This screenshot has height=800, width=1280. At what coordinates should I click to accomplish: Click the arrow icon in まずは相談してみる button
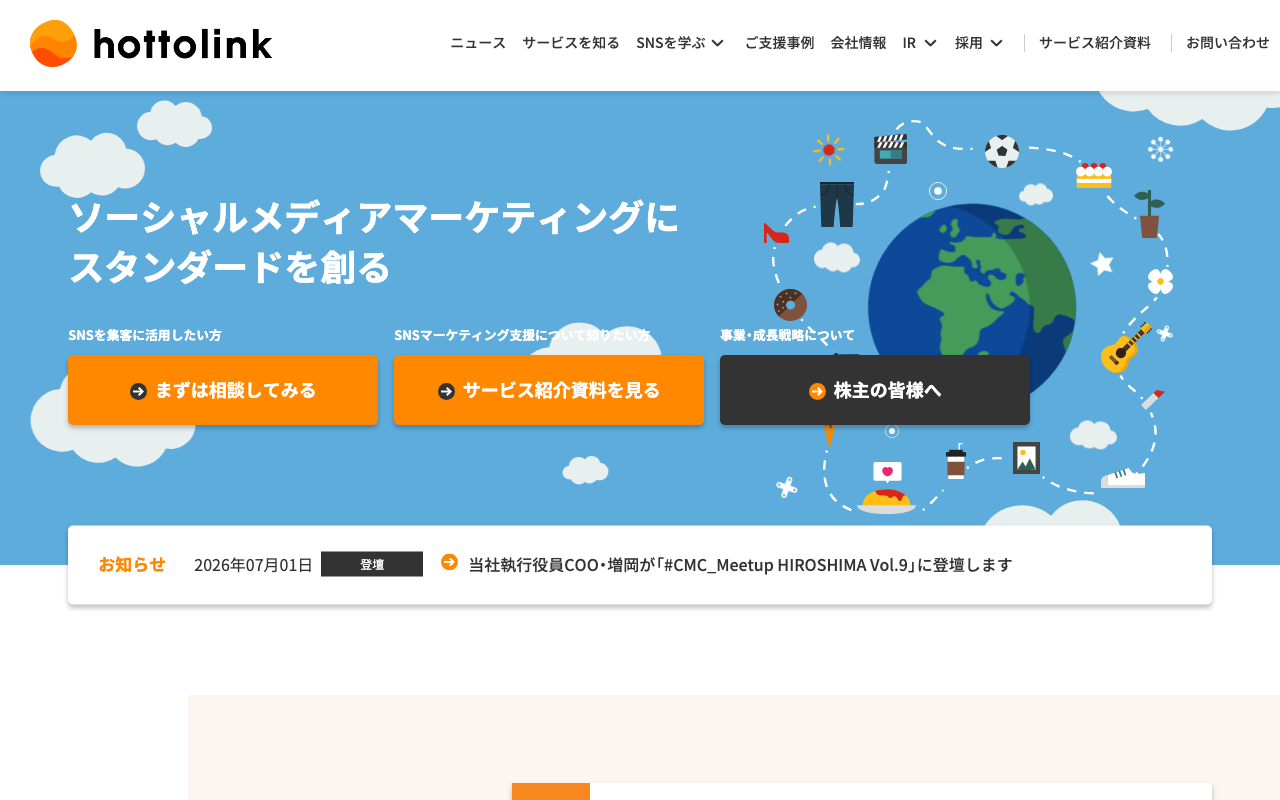138,391
